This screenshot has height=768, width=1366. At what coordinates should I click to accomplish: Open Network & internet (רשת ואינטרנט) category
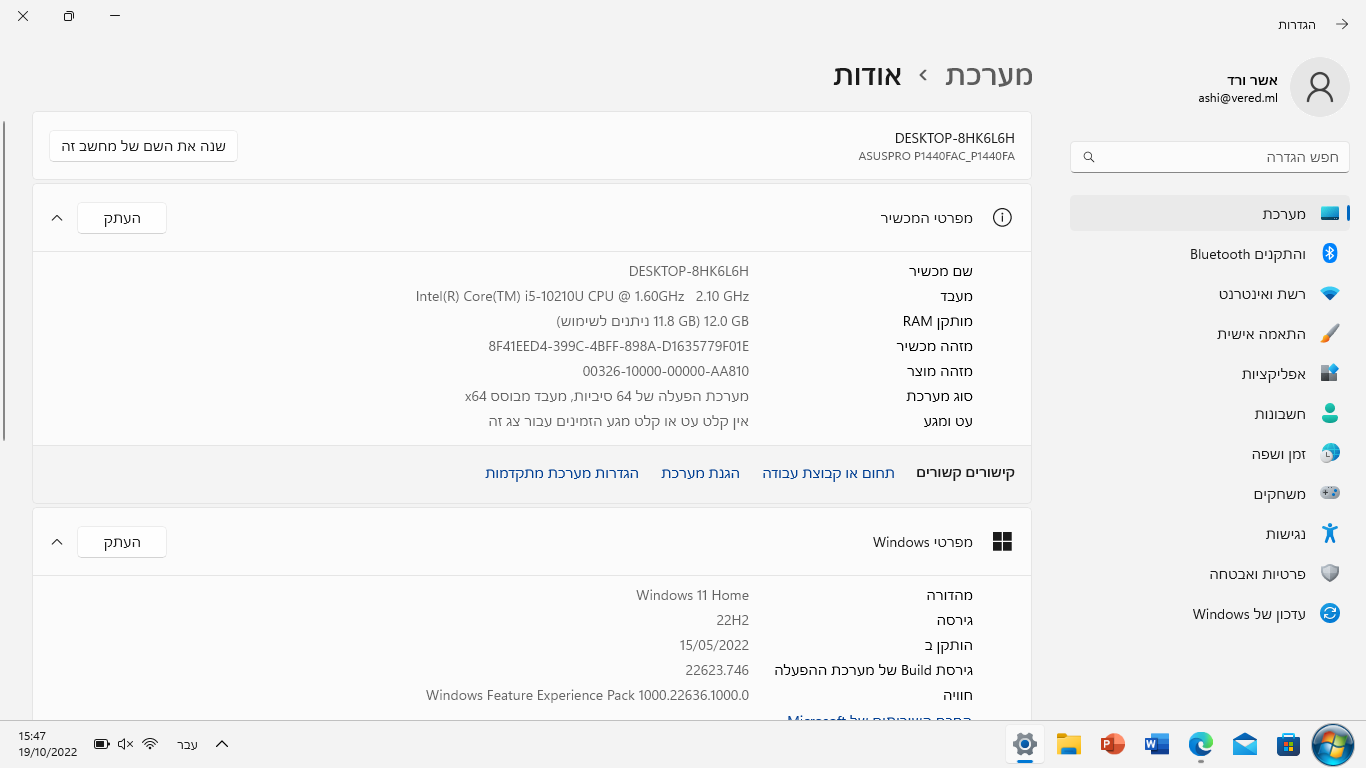click(1210, 294)
